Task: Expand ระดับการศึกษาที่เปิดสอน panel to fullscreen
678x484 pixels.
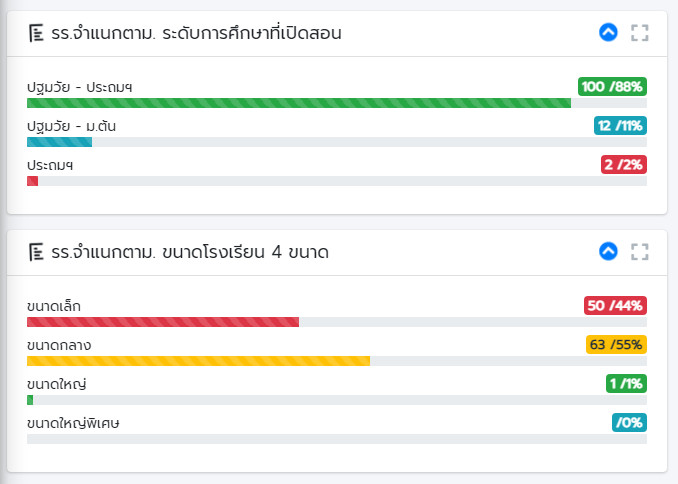Action: 640,33
